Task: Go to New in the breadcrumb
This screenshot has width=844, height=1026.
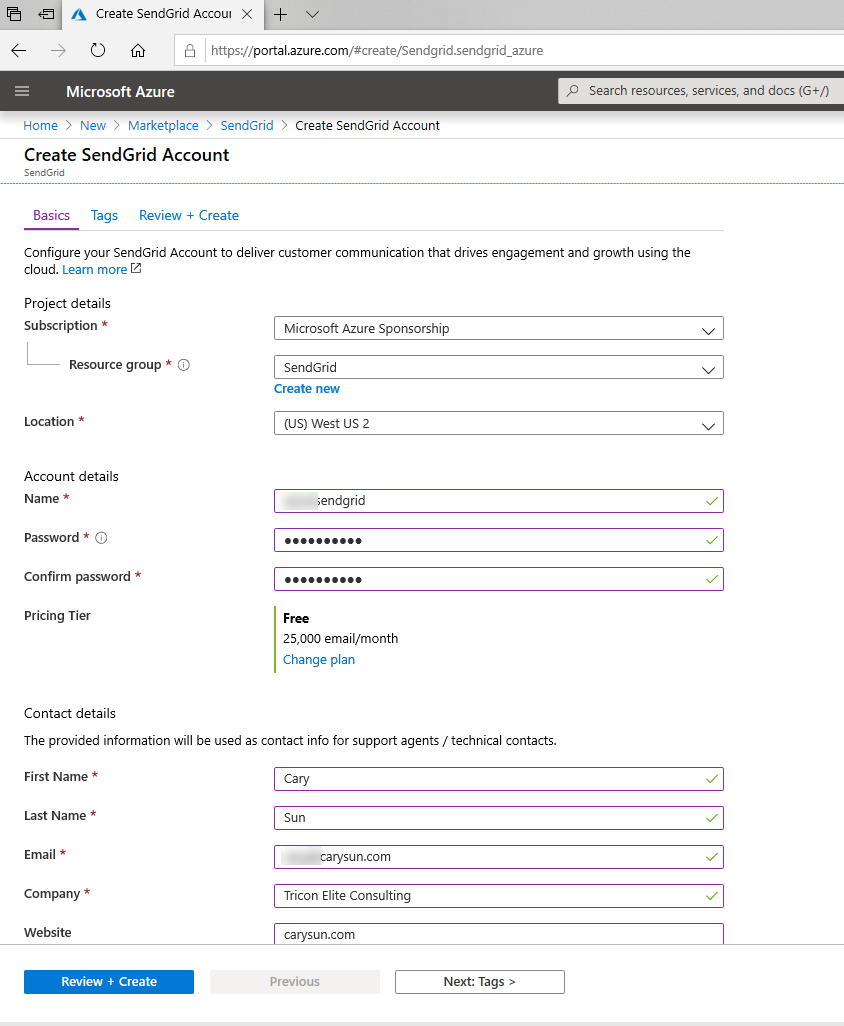Action: (x=93, y=126)
